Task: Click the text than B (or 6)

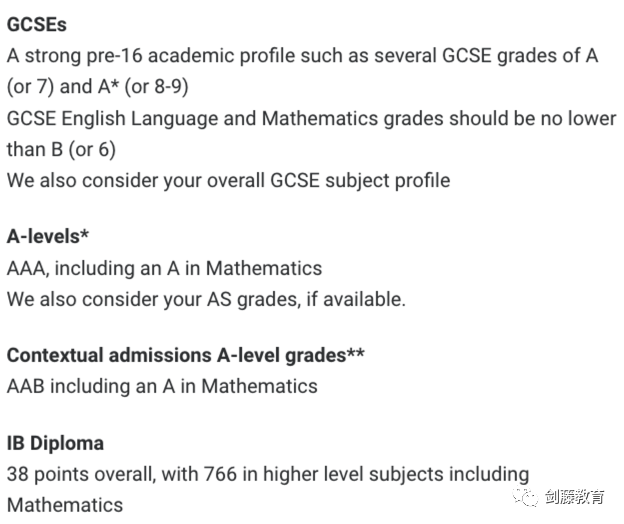Action: point(61,150)
